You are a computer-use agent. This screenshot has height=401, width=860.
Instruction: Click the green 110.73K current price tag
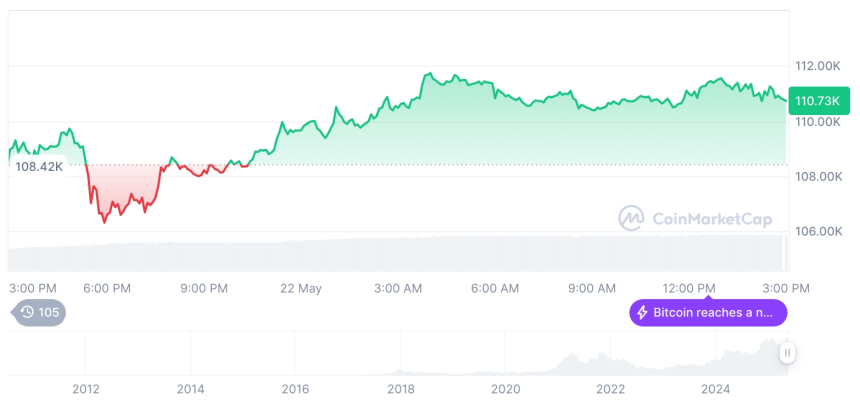point(815,100)
